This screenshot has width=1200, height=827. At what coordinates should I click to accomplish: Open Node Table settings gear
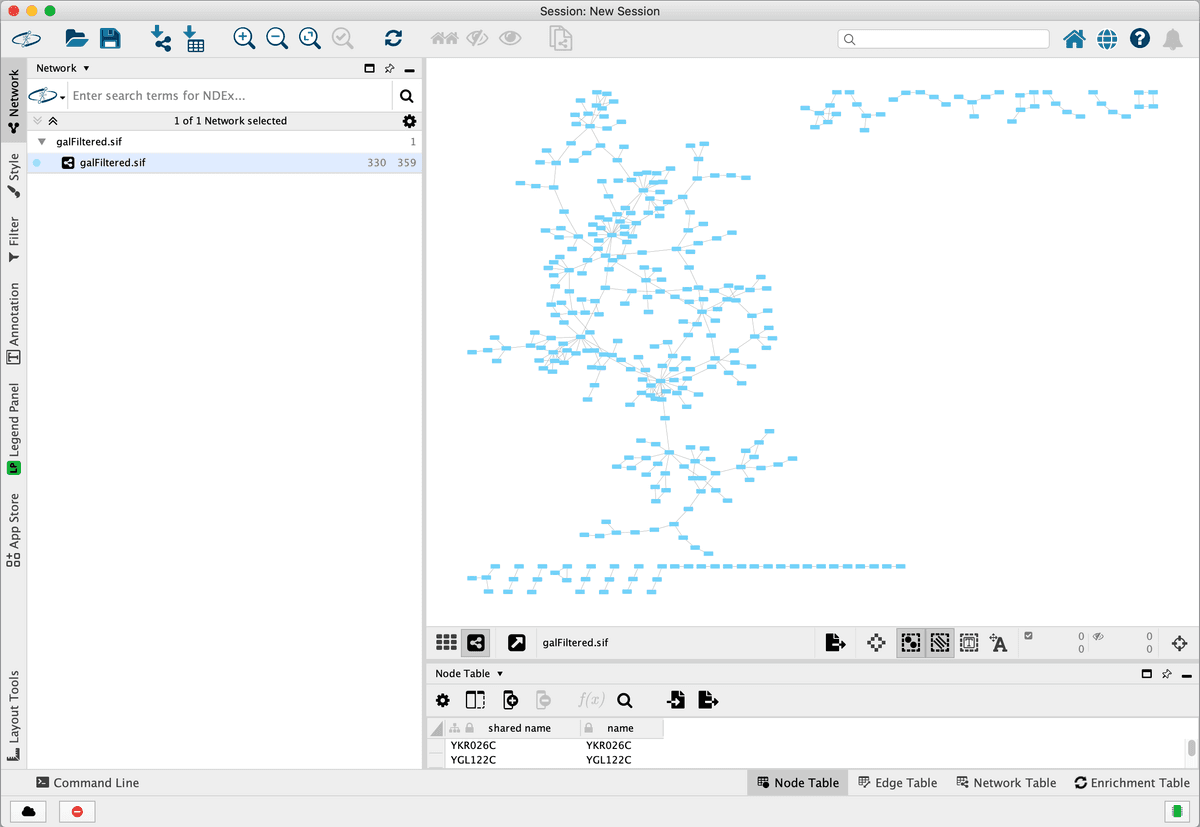(x=442, y=701)
